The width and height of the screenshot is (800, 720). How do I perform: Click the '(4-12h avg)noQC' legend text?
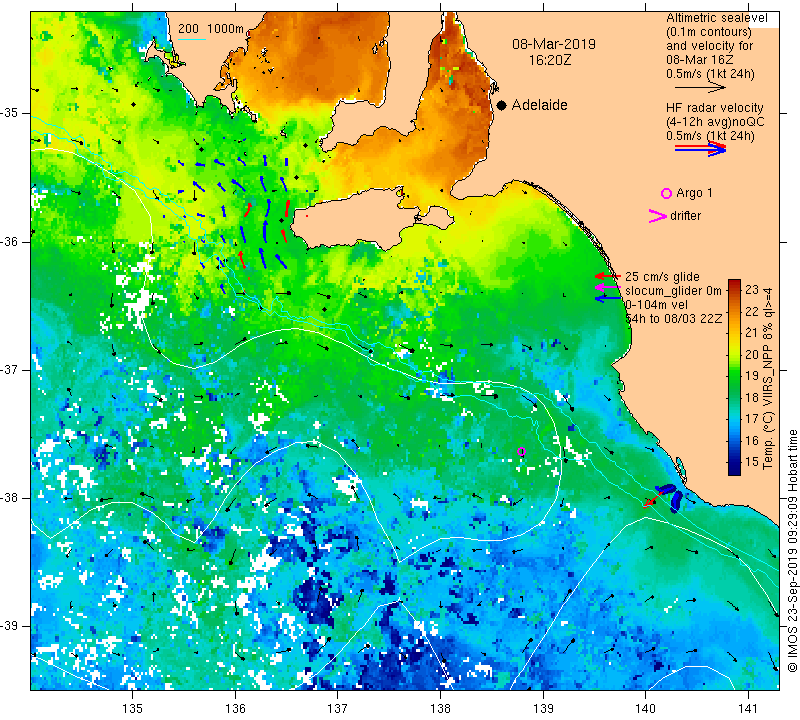(715, 122)
